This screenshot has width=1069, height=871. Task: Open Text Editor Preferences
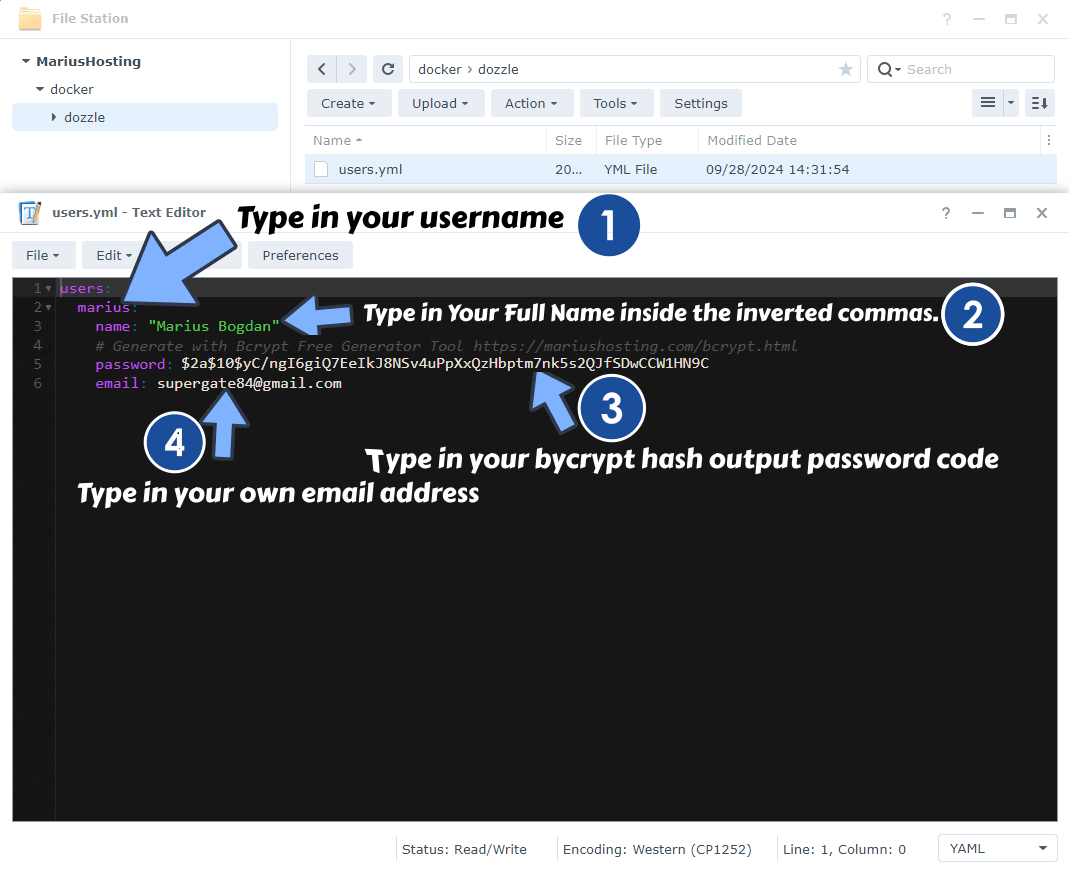300,255
